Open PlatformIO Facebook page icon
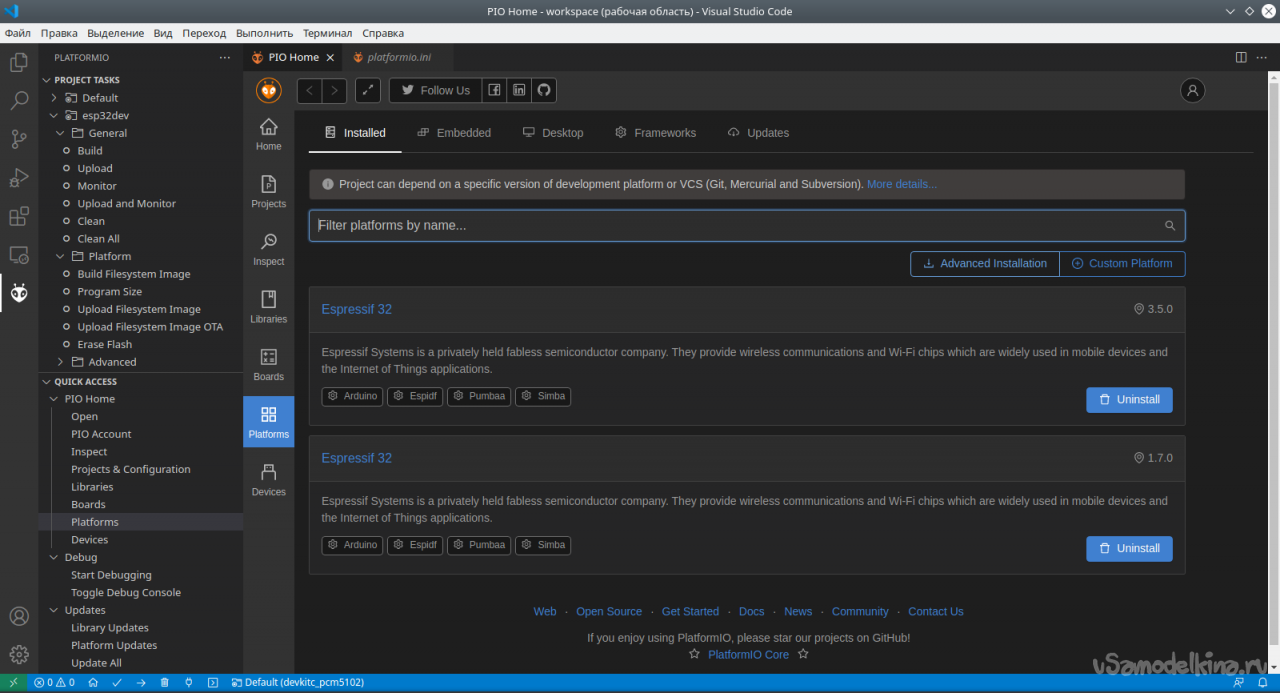The height and width of the screenshot is (693, 1280). pyautogui.click(x=494, y=90)
